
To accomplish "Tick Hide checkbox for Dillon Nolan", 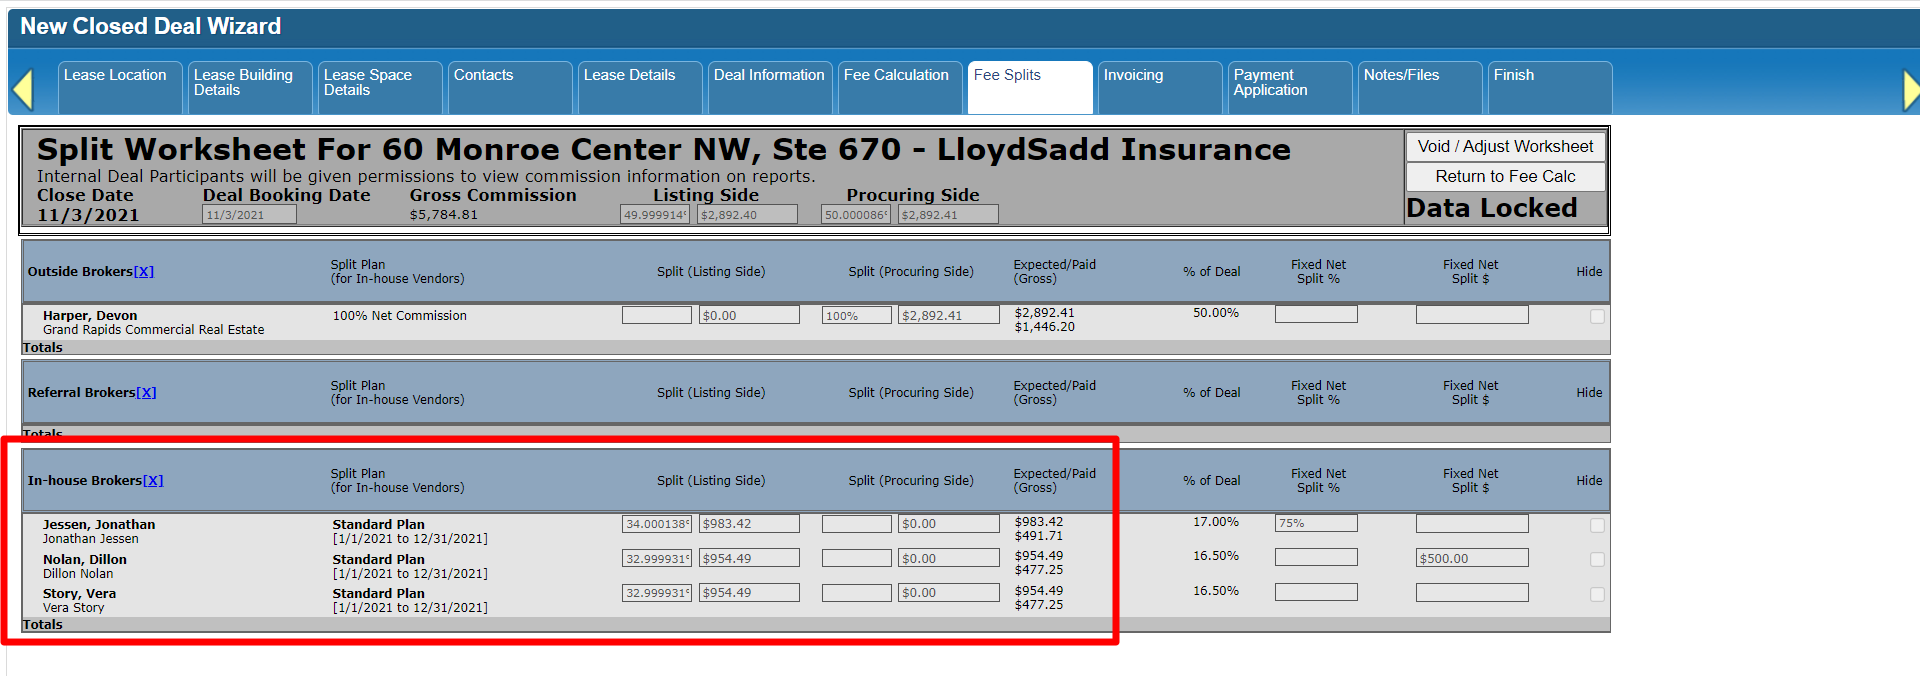I will (x=1597, y=560).
